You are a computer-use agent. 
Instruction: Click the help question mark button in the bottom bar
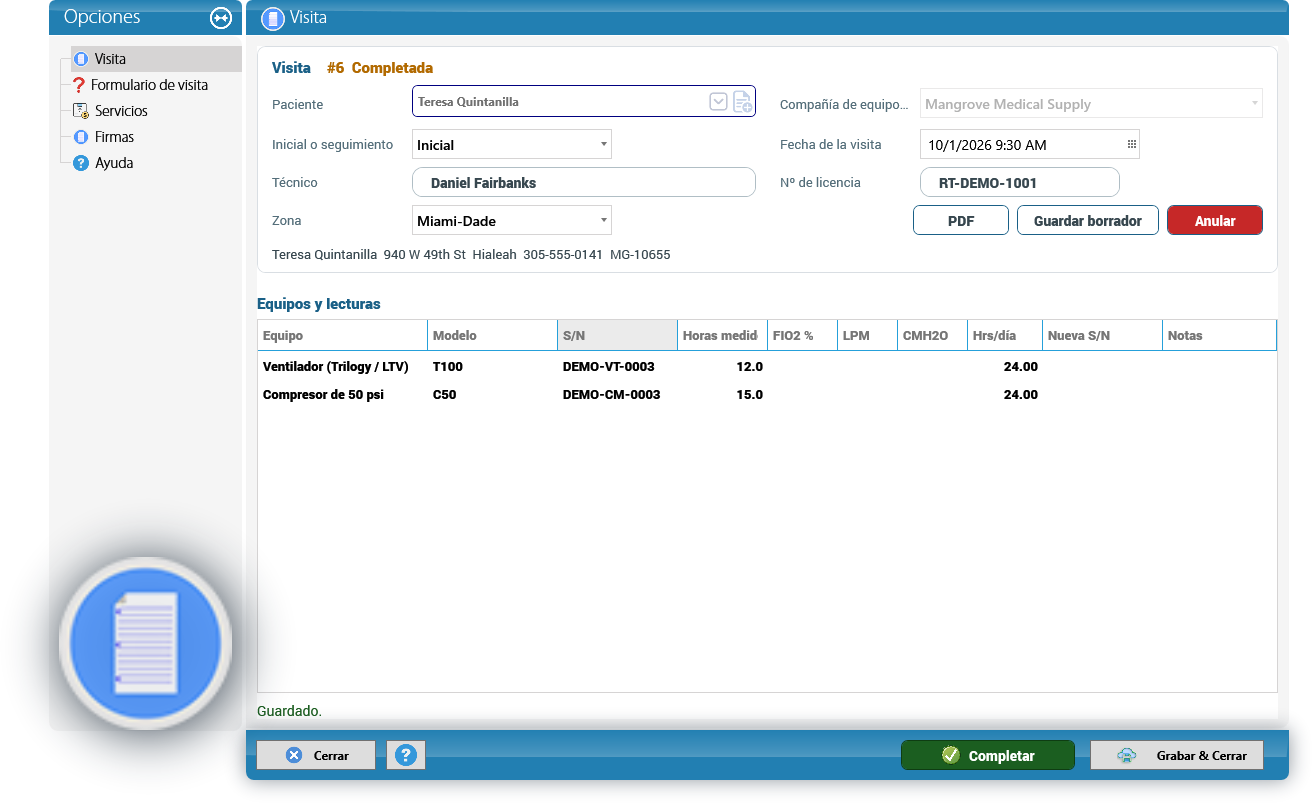[406, 755]
